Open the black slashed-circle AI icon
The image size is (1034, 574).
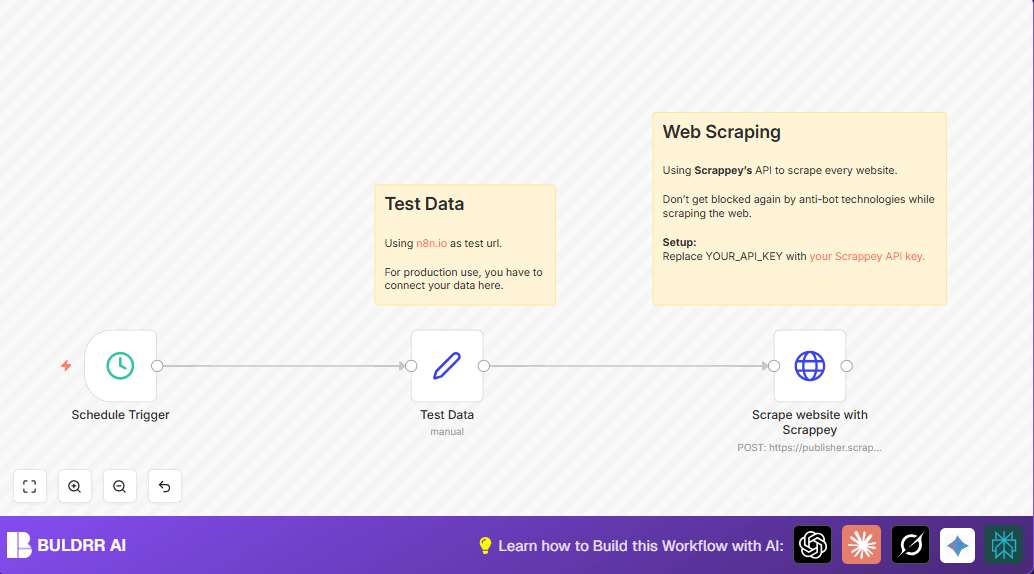(x=910, y=545)
